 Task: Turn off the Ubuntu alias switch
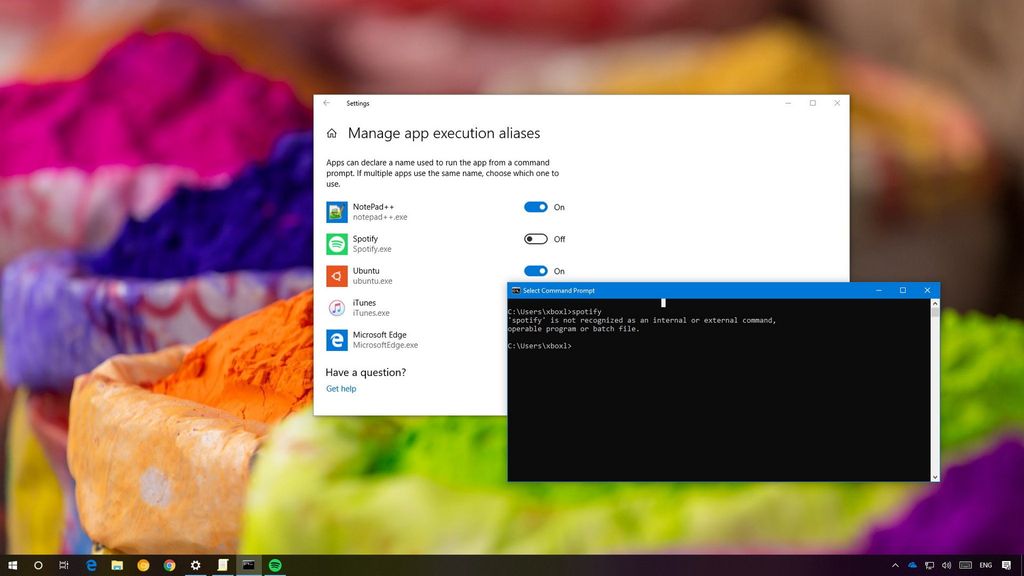click(x=536, y=271)
